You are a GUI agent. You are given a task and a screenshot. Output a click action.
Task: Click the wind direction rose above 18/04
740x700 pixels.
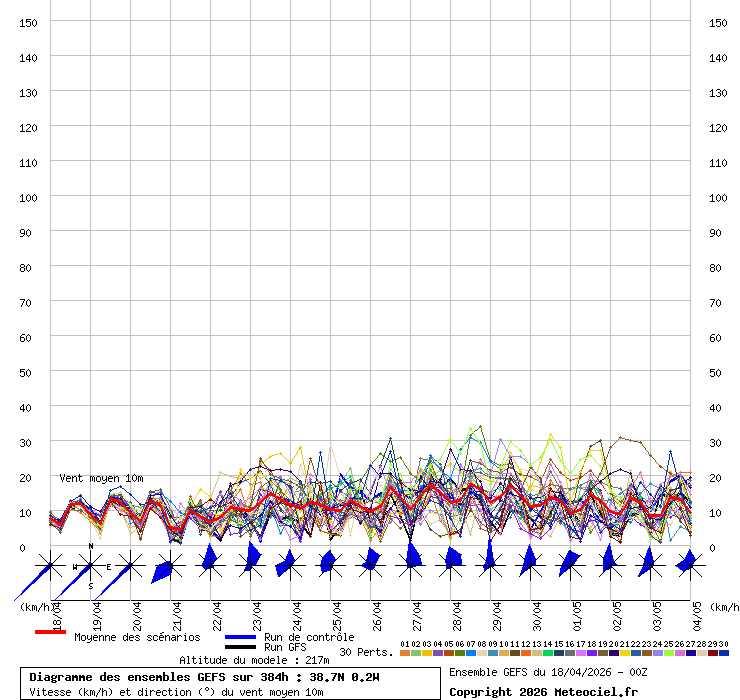tap(50, 566)
